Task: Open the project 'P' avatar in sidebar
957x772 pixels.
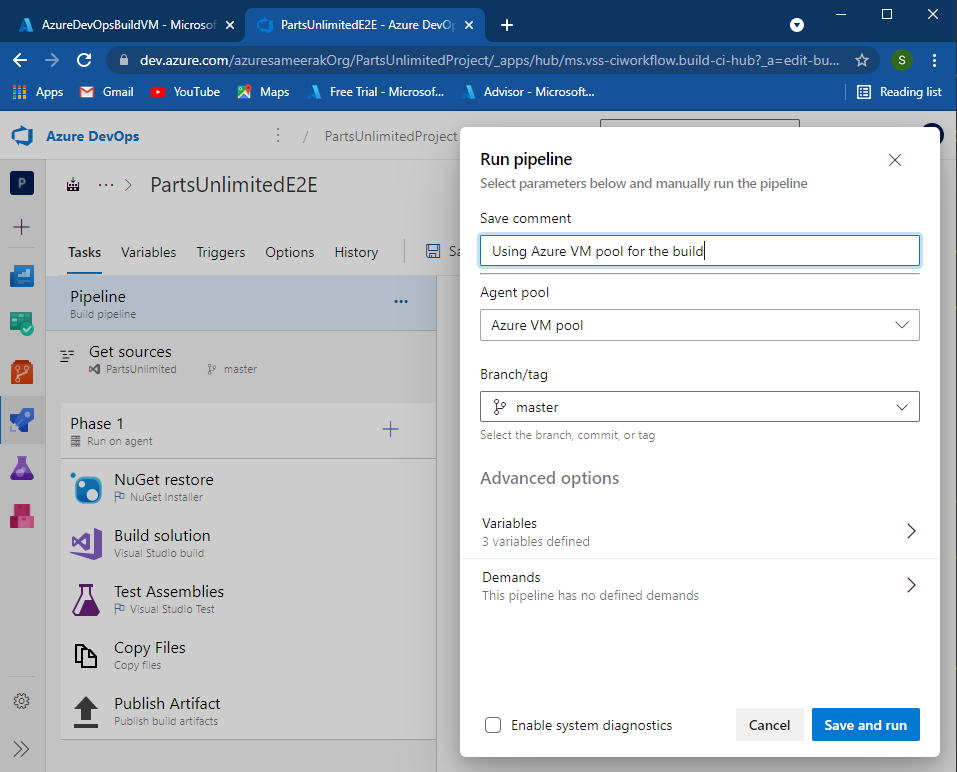Action: pyautogui.click(x=22, y=183)
